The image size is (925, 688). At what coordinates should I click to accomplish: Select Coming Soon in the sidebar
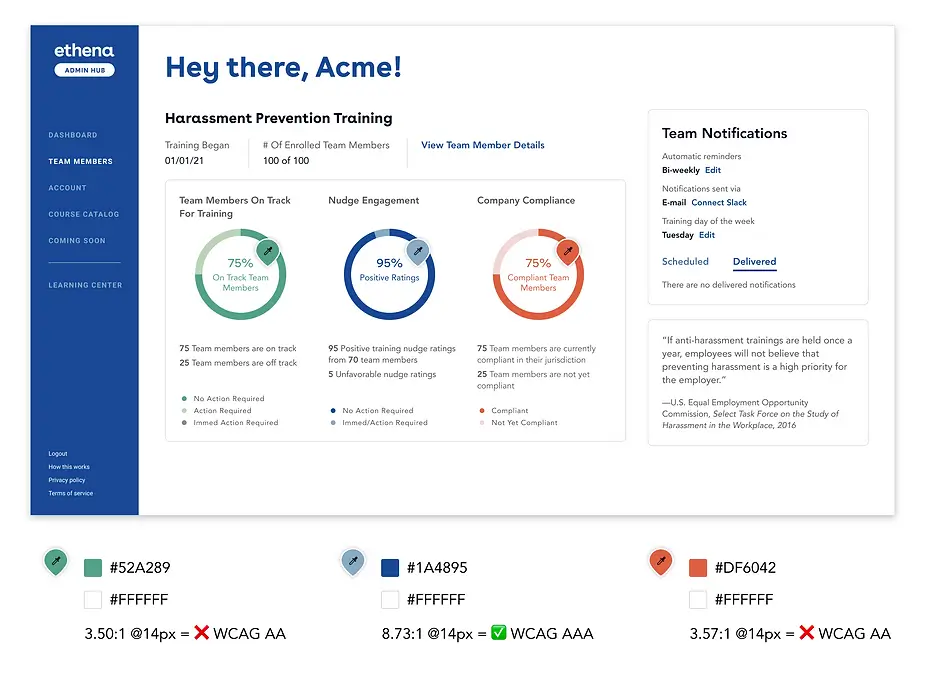pos(77,241)
